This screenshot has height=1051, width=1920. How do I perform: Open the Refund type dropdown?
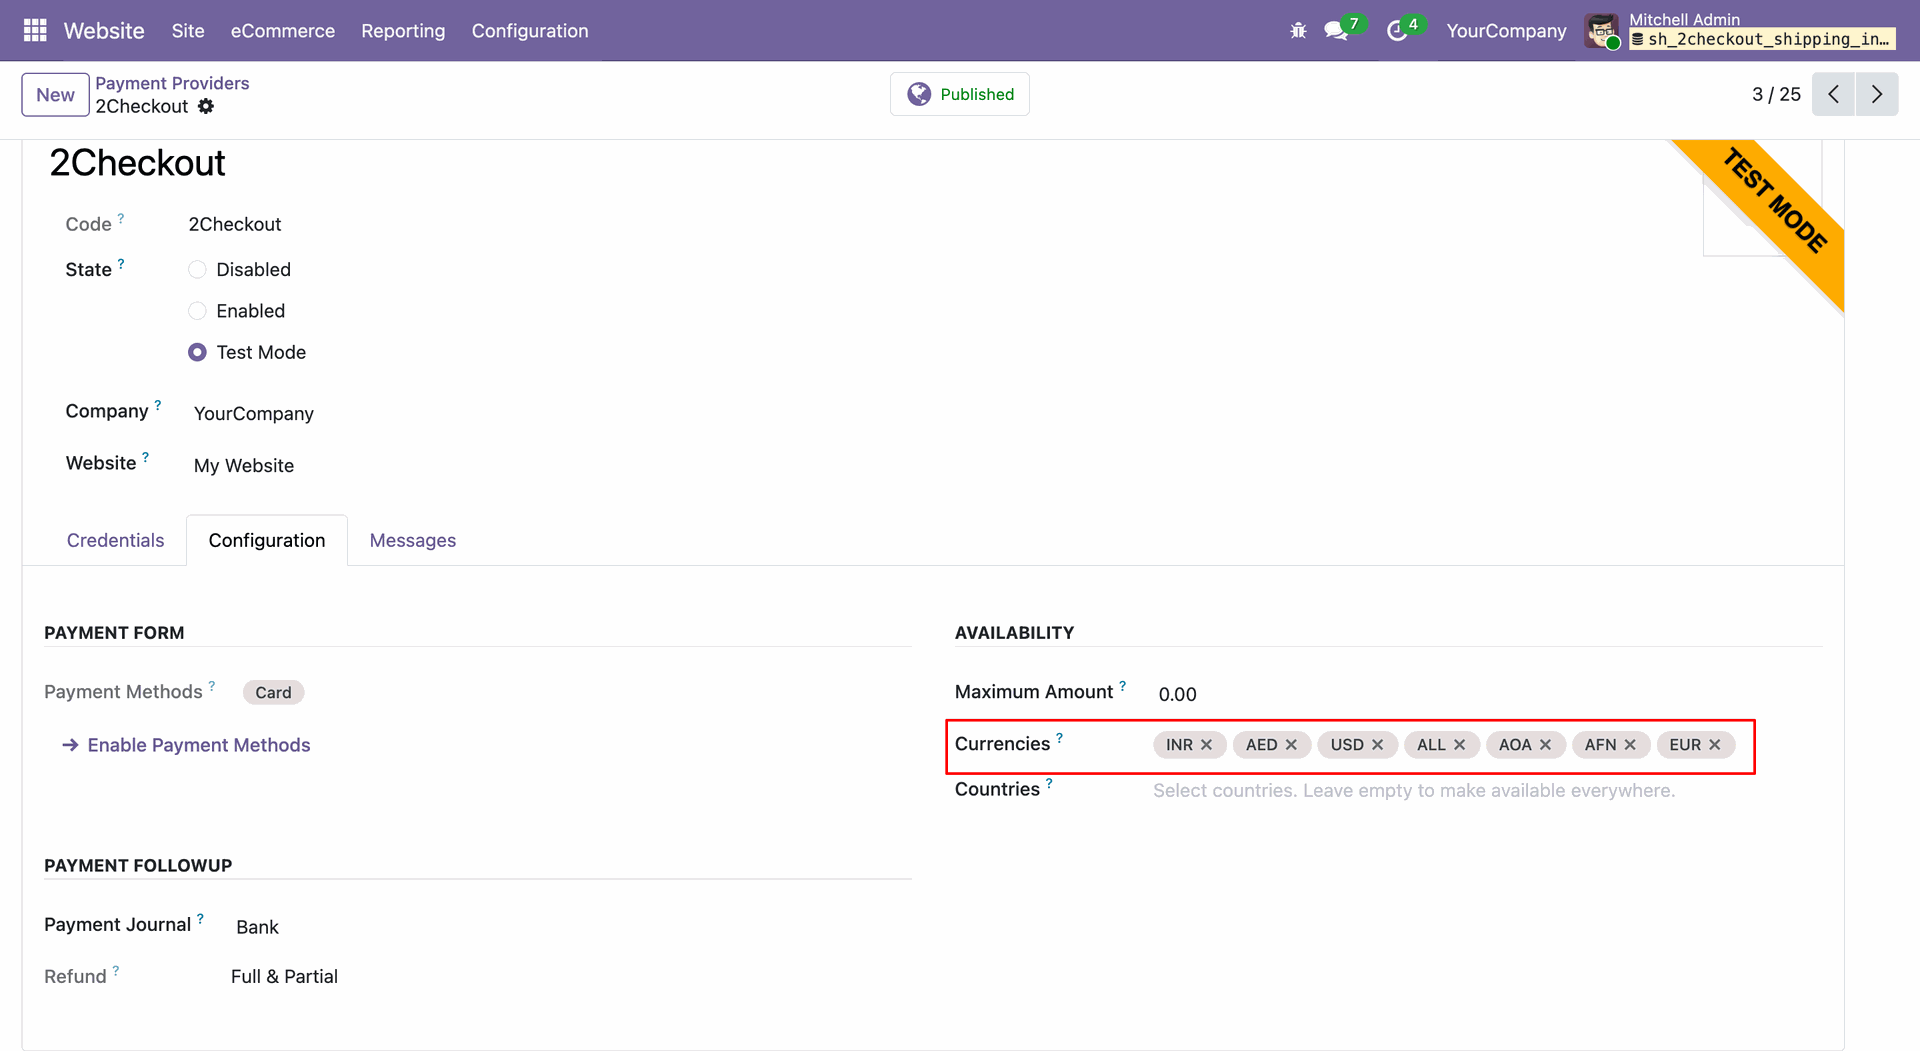point(284,976)
